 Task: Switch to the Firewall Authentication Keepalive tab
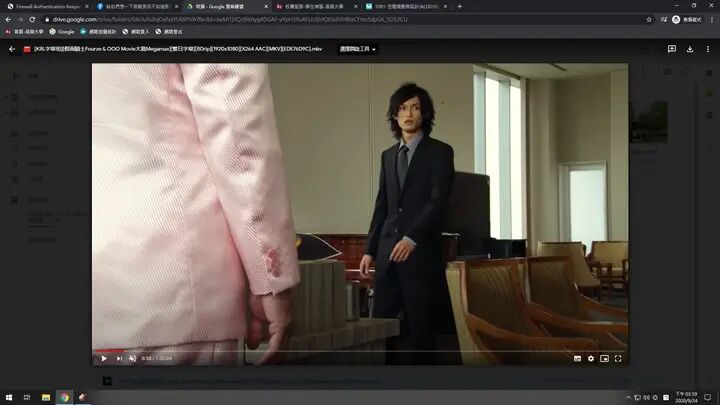coord(47,6)
